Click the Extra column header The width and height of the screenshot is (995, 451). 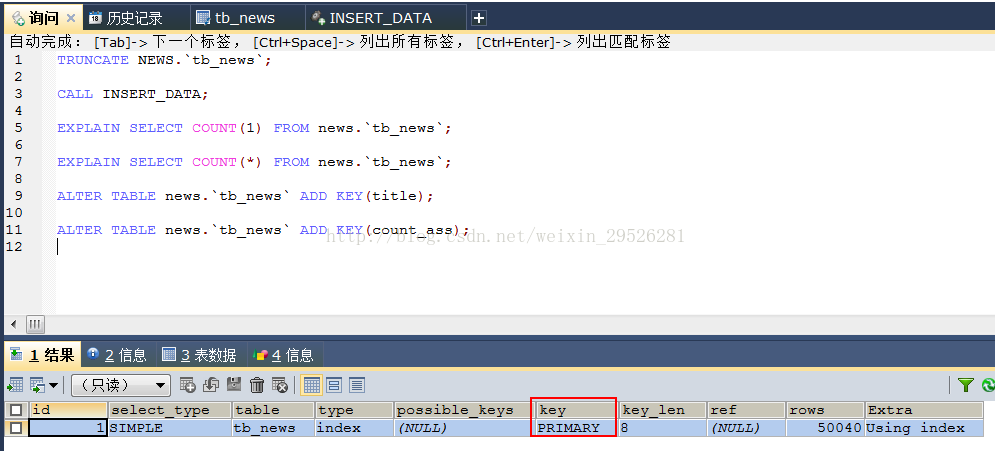tap(924, 410)
